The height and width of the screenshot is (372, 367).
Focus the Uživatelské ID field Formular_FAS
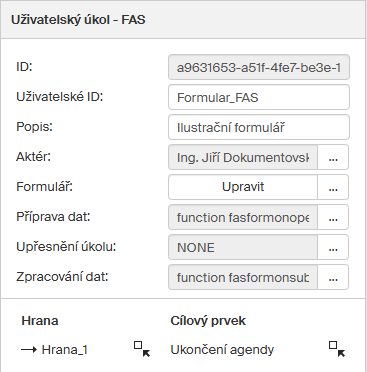pos(259,97)
